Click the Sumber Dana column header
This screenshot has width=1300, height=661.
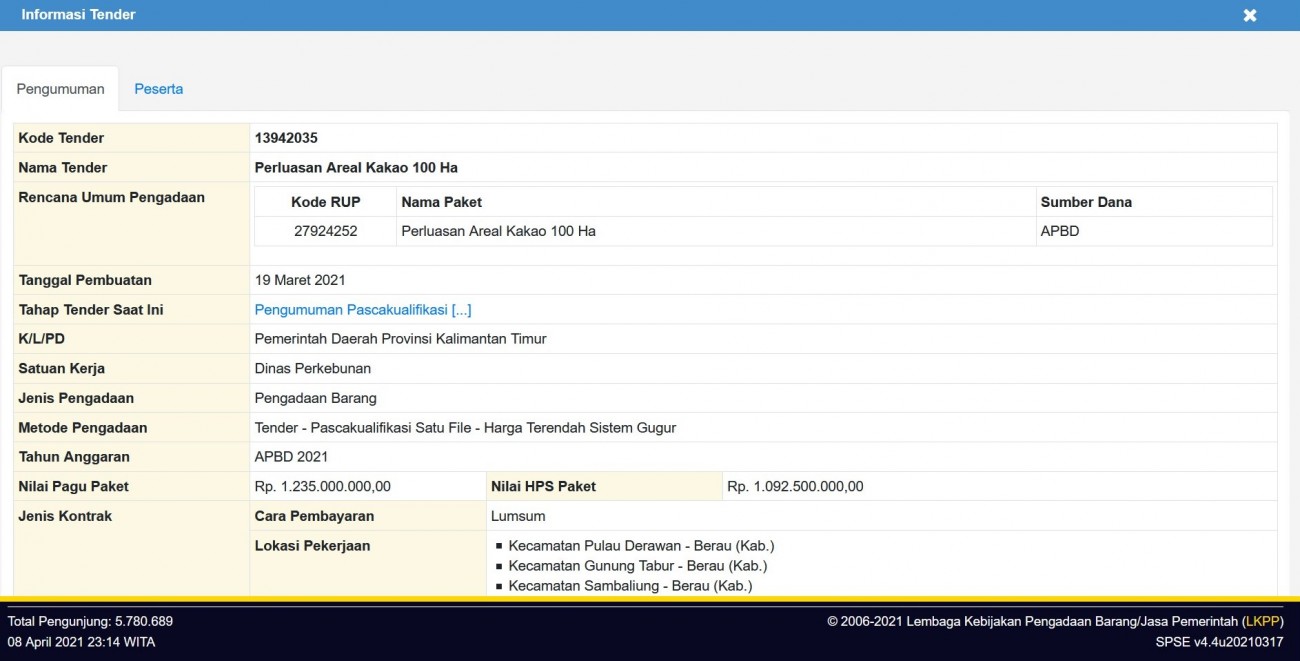(1086, 202)
